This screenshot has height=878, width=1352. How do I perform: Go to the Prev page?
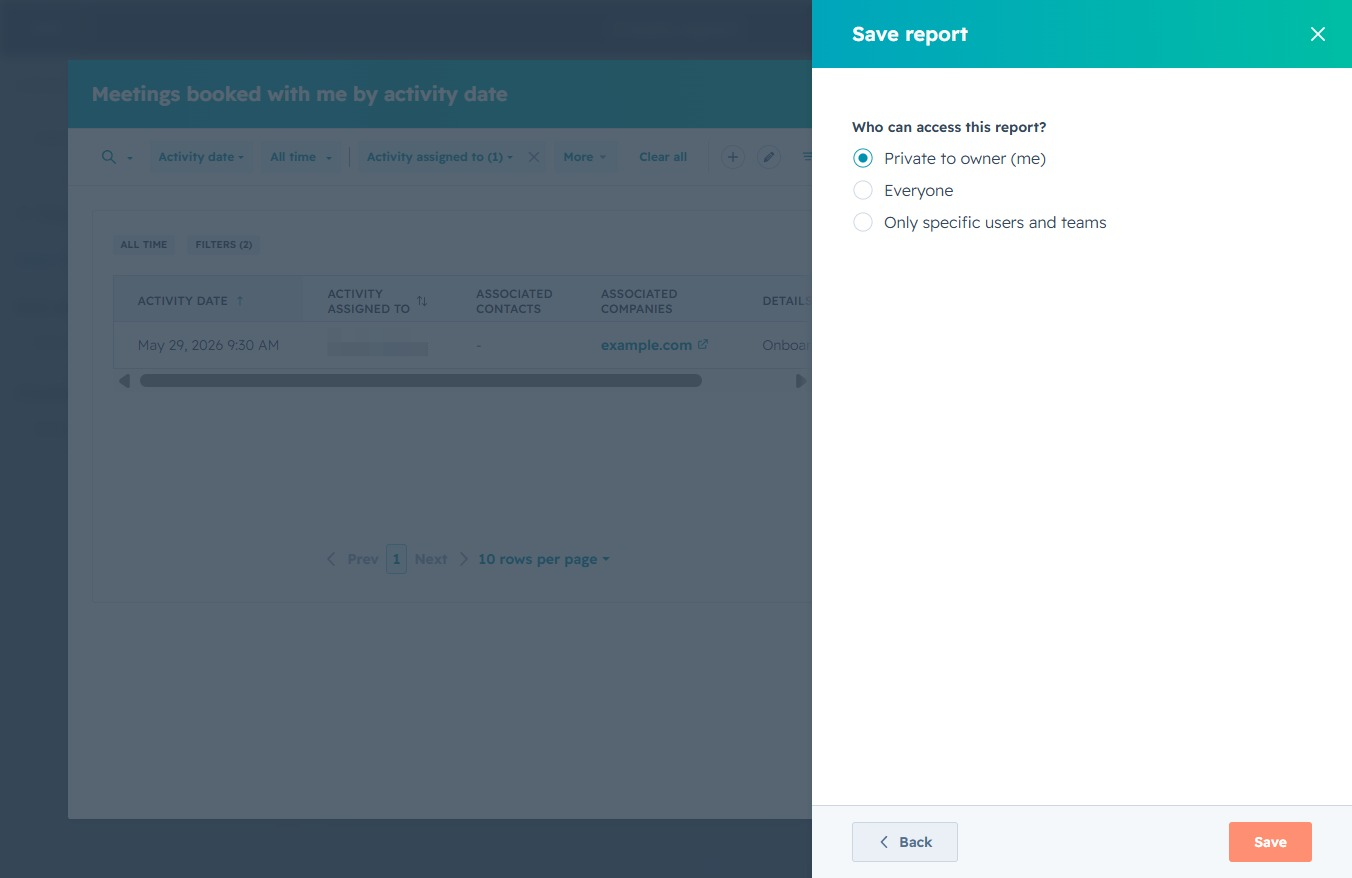[x=352, y=559]
